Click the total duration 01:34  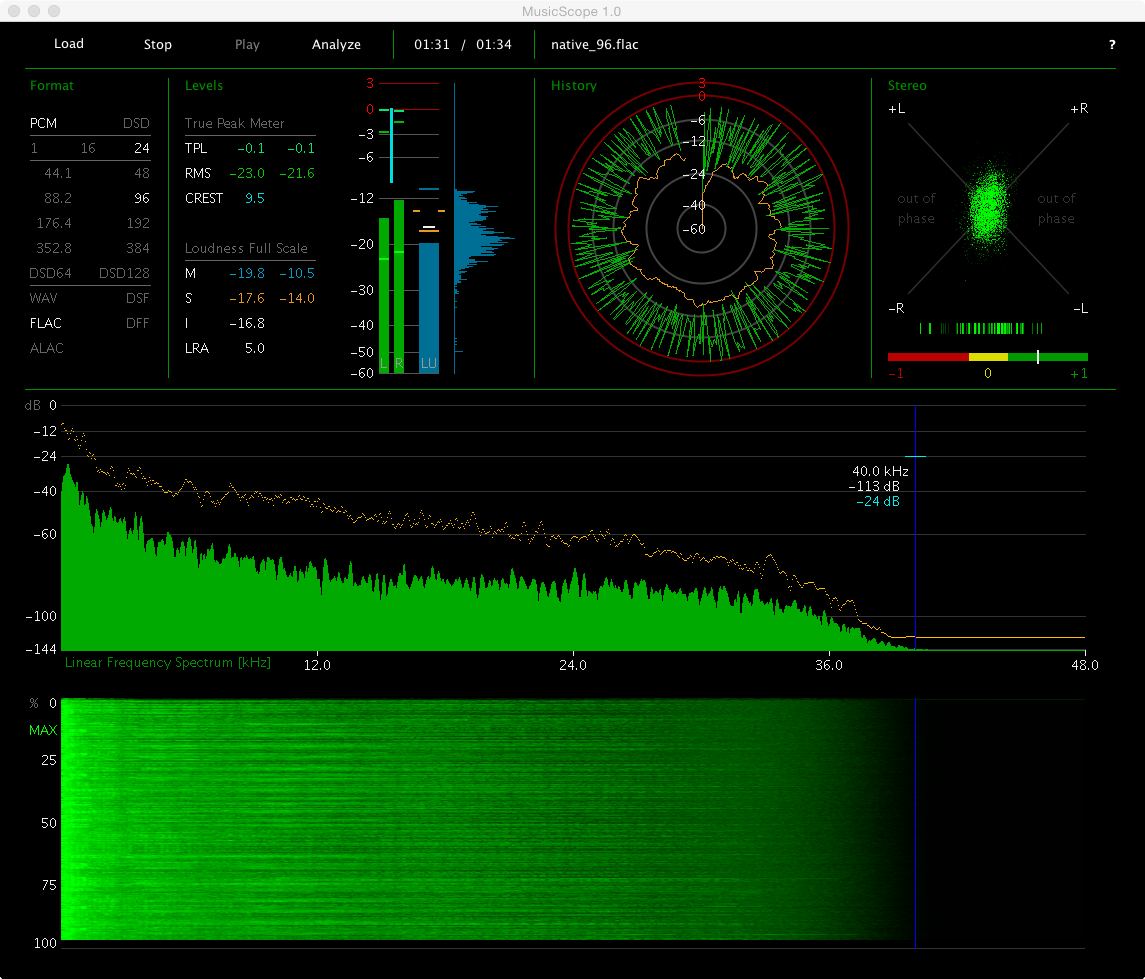(494, 45)
